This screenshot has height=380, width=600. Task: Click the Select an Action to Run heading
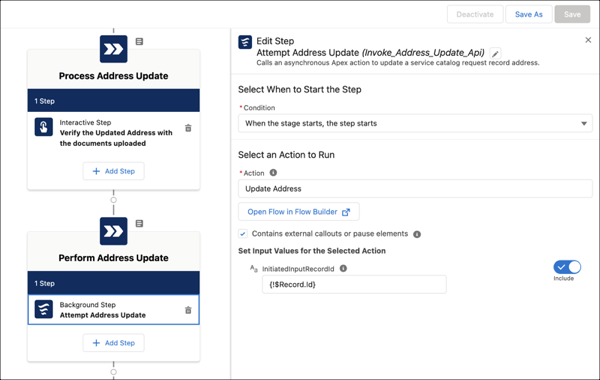pos(286,155)
